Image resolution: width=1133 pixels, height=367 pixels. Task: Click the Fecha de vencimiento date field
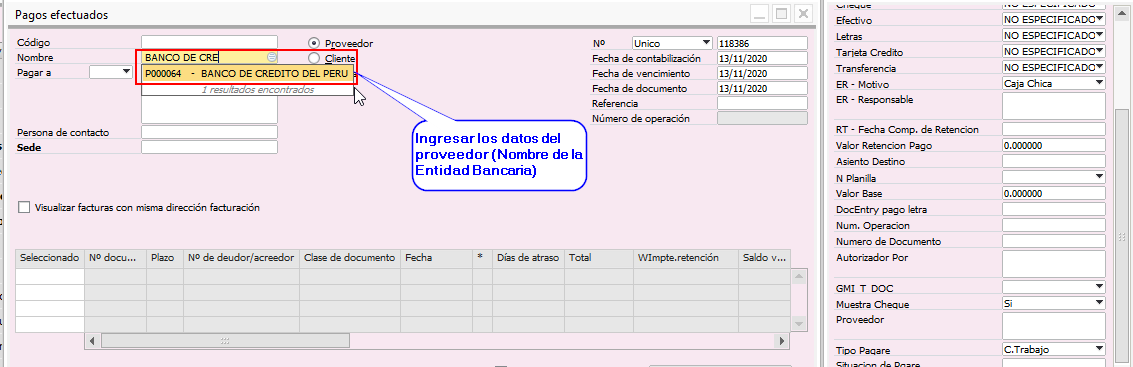(762, 74)
